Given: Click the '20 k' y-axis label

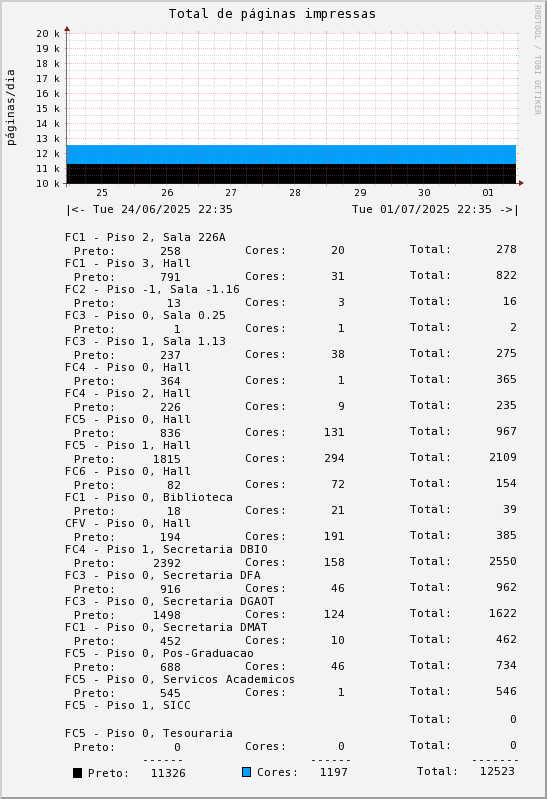Looking at the screenshot, I should [x=48, y=34].
